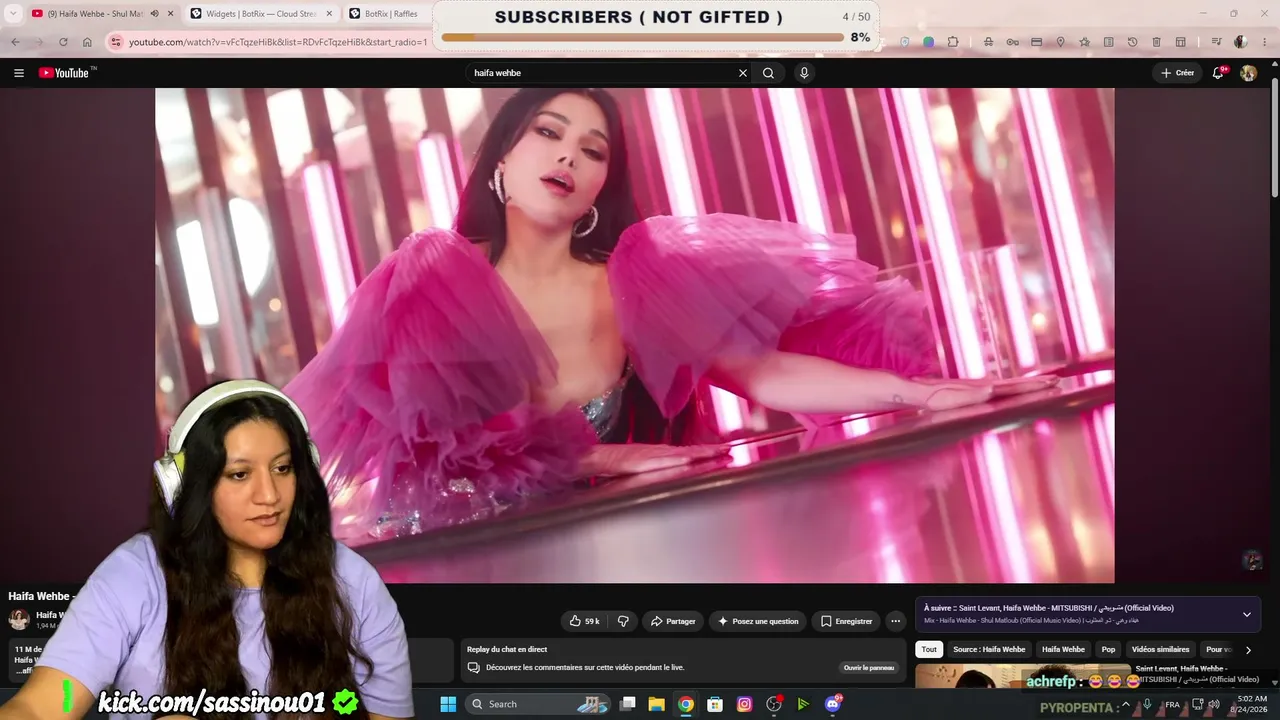
Task: Open the media control music-note icon
Action: pyautogui.click(x=1216, y=42)
